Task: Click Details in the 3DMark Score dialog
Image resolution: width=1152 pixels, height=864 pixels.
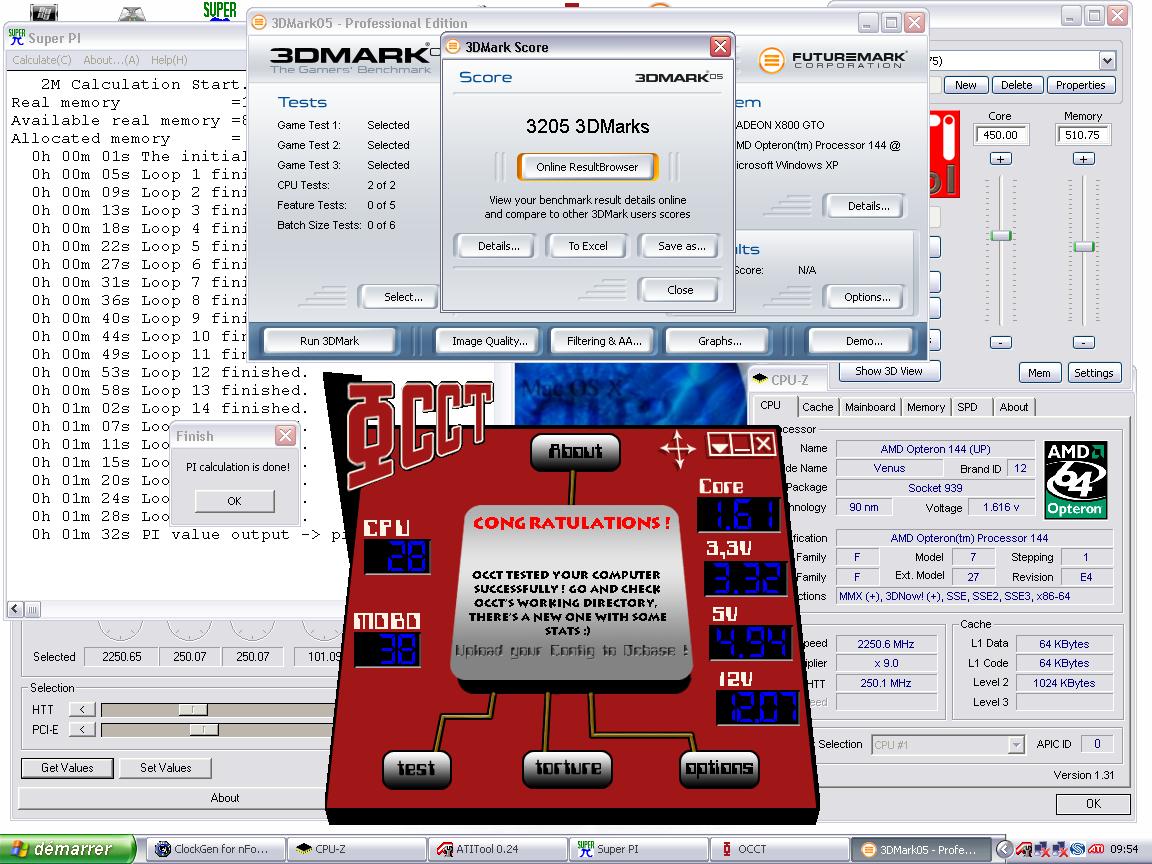Action: (x=498, y=246)
